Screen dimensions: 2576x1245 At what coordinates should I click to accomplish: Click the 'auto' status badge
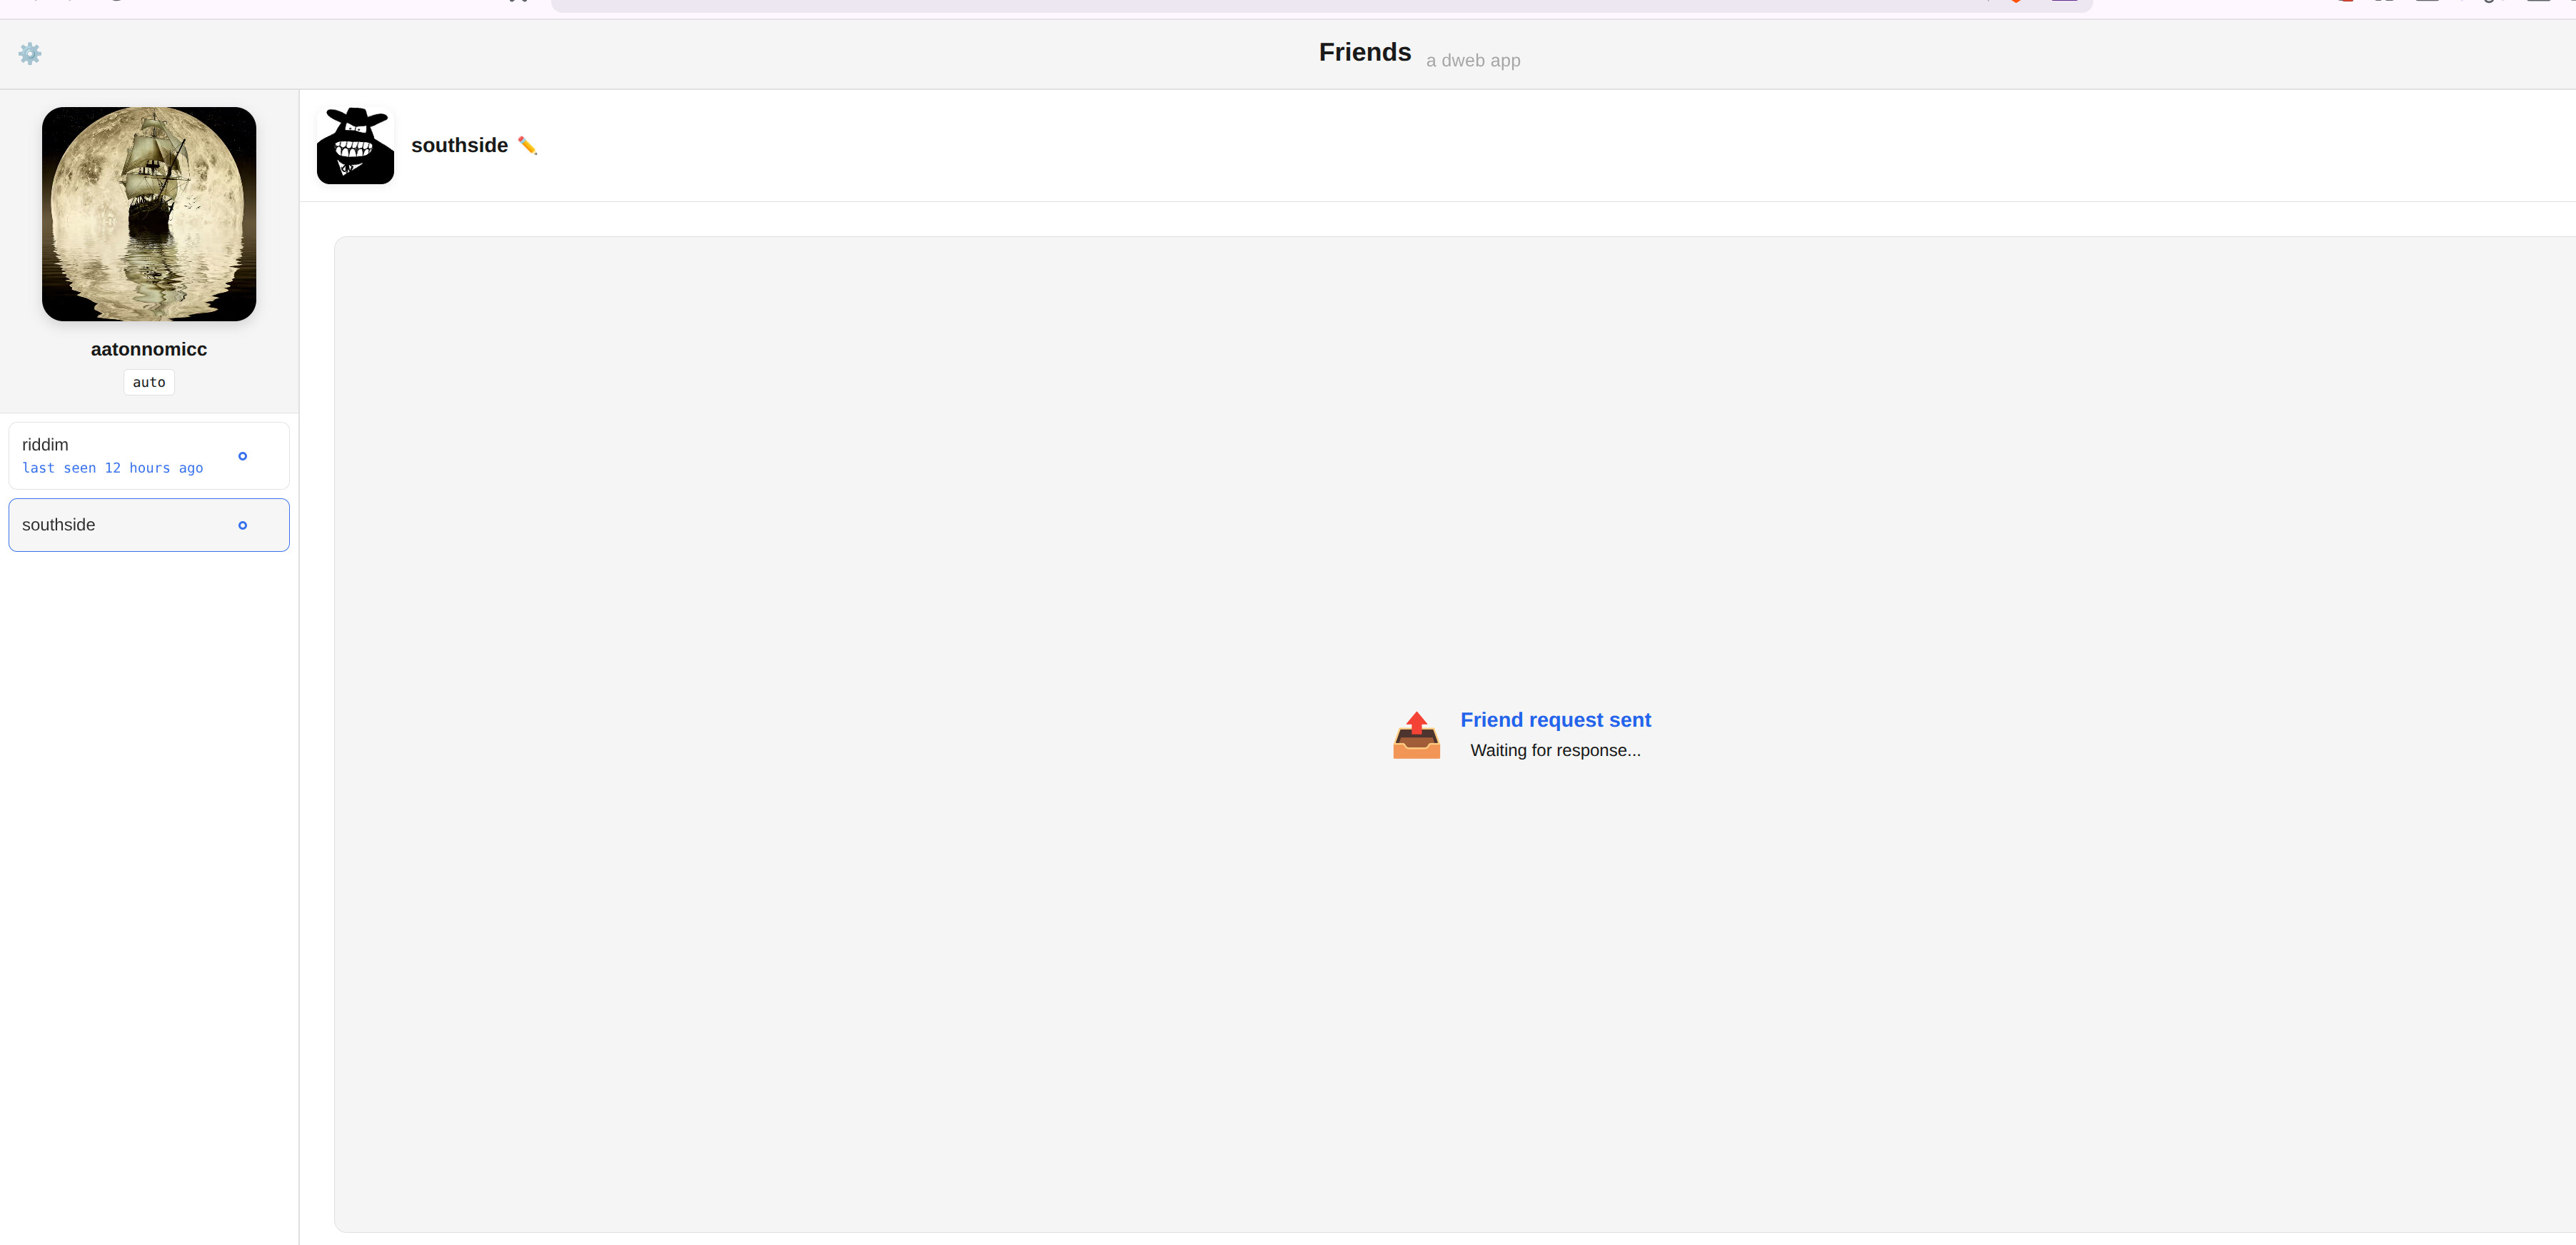149,382
